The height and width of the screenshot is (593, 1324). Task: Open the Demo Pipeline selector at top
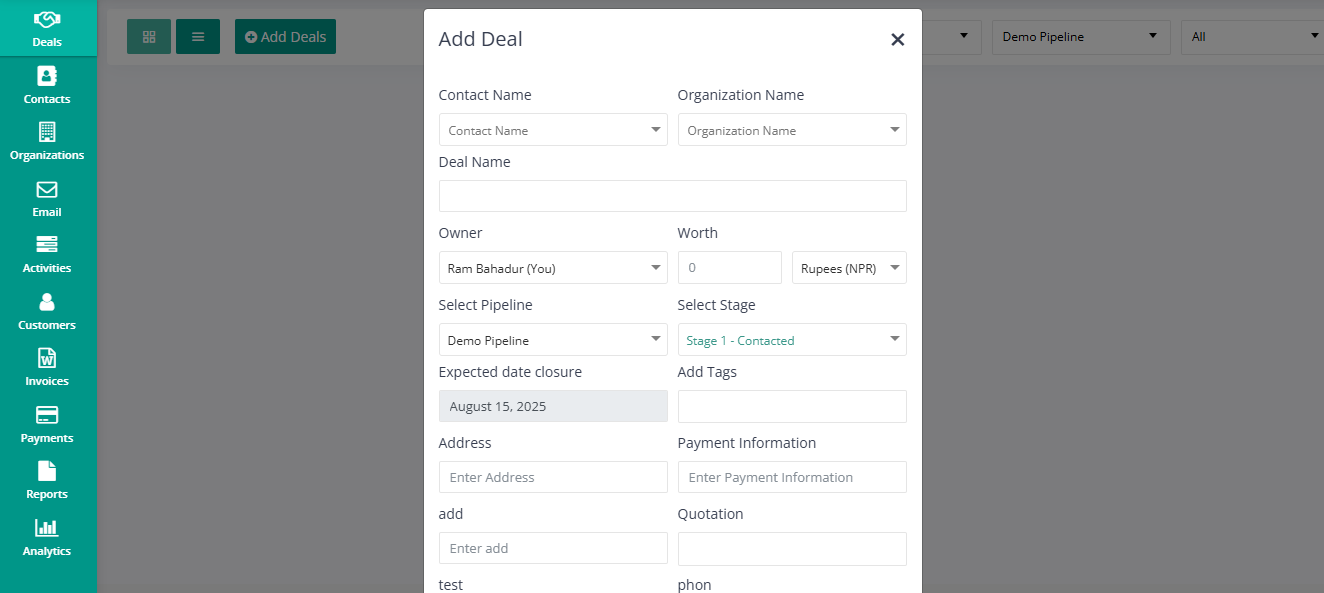pyautogui.click(x=1080, y=36)
